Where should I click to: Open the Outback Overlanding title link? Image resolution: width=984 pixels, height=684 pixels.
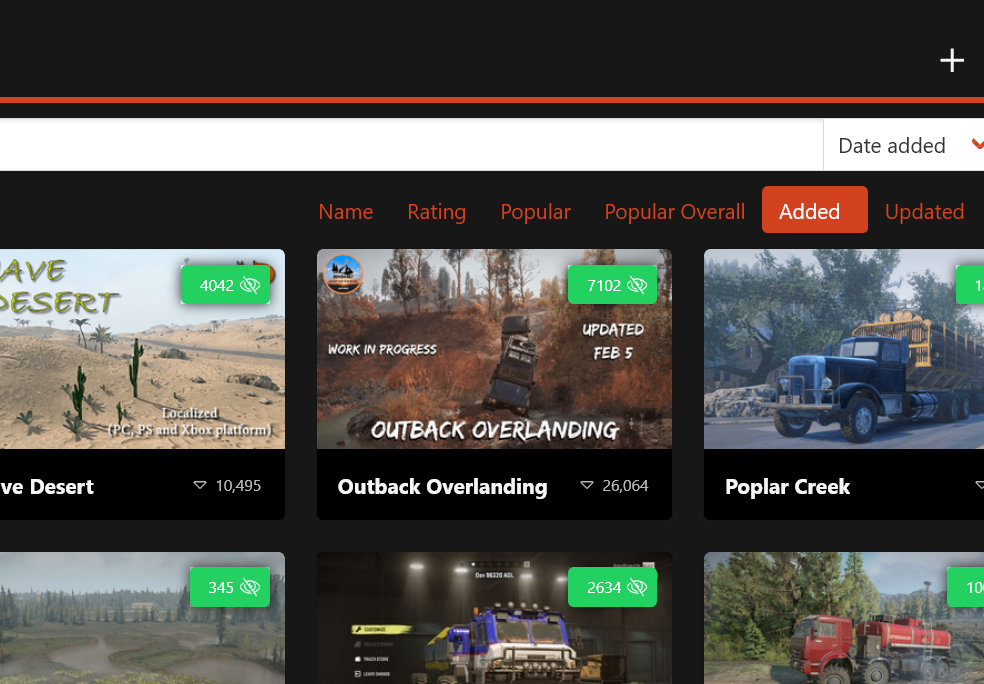[x=442, y=487]
